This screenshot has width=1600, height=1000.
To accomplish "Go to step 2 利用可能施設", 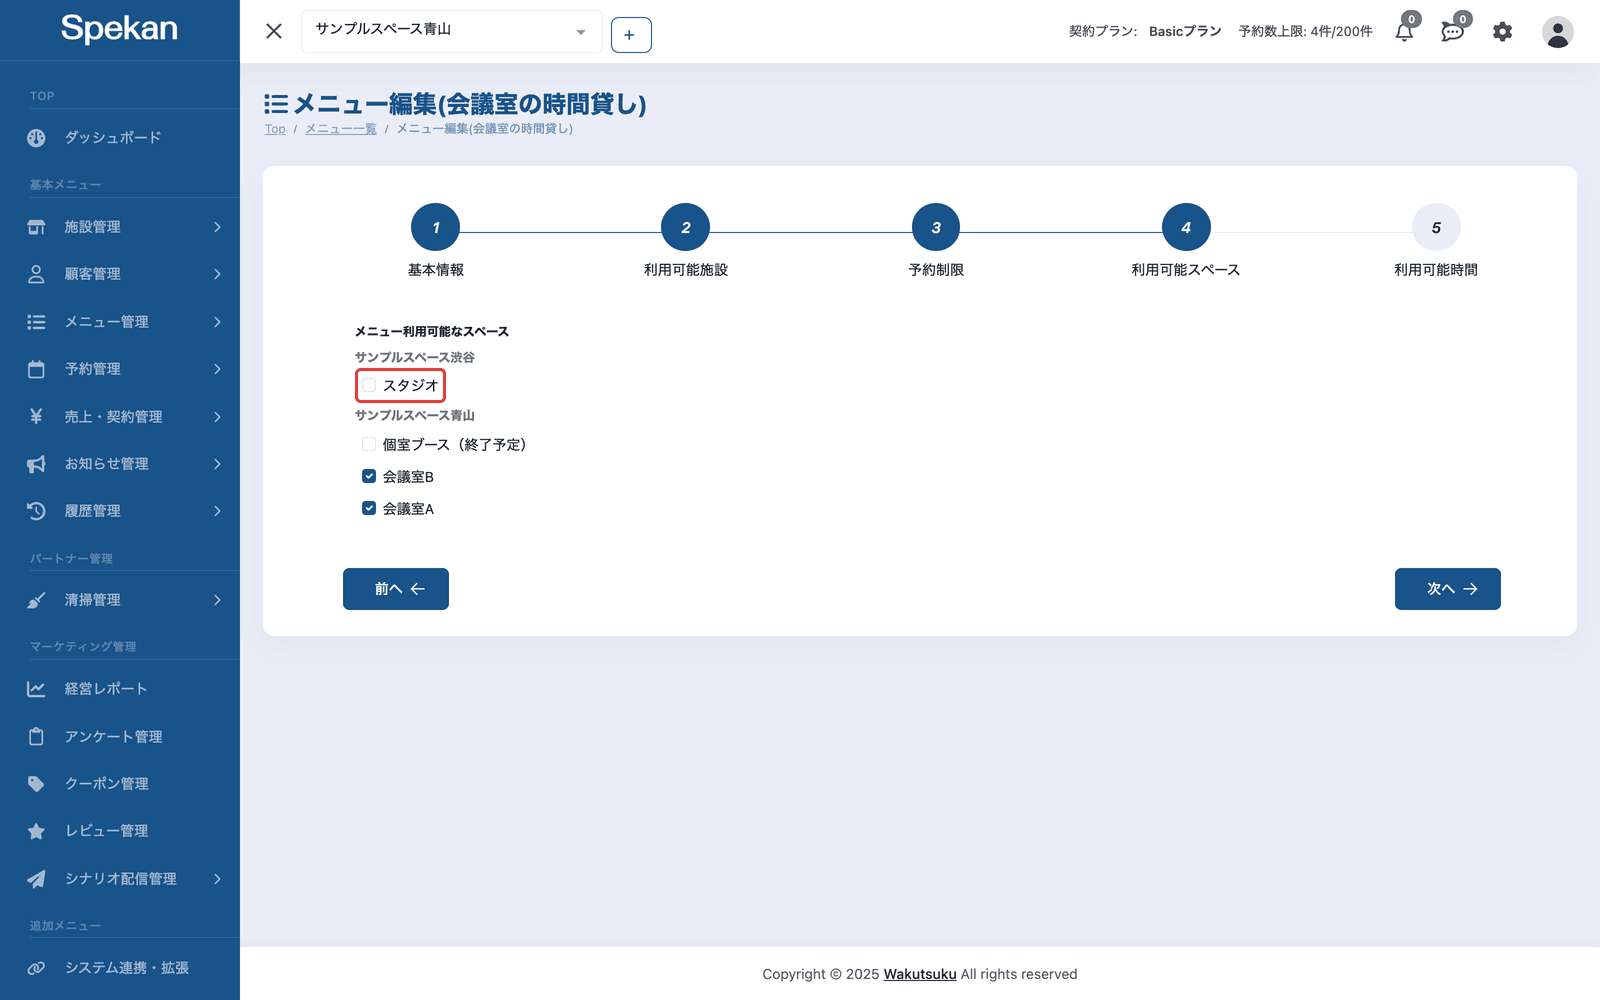I will click(x=685, y=228).
